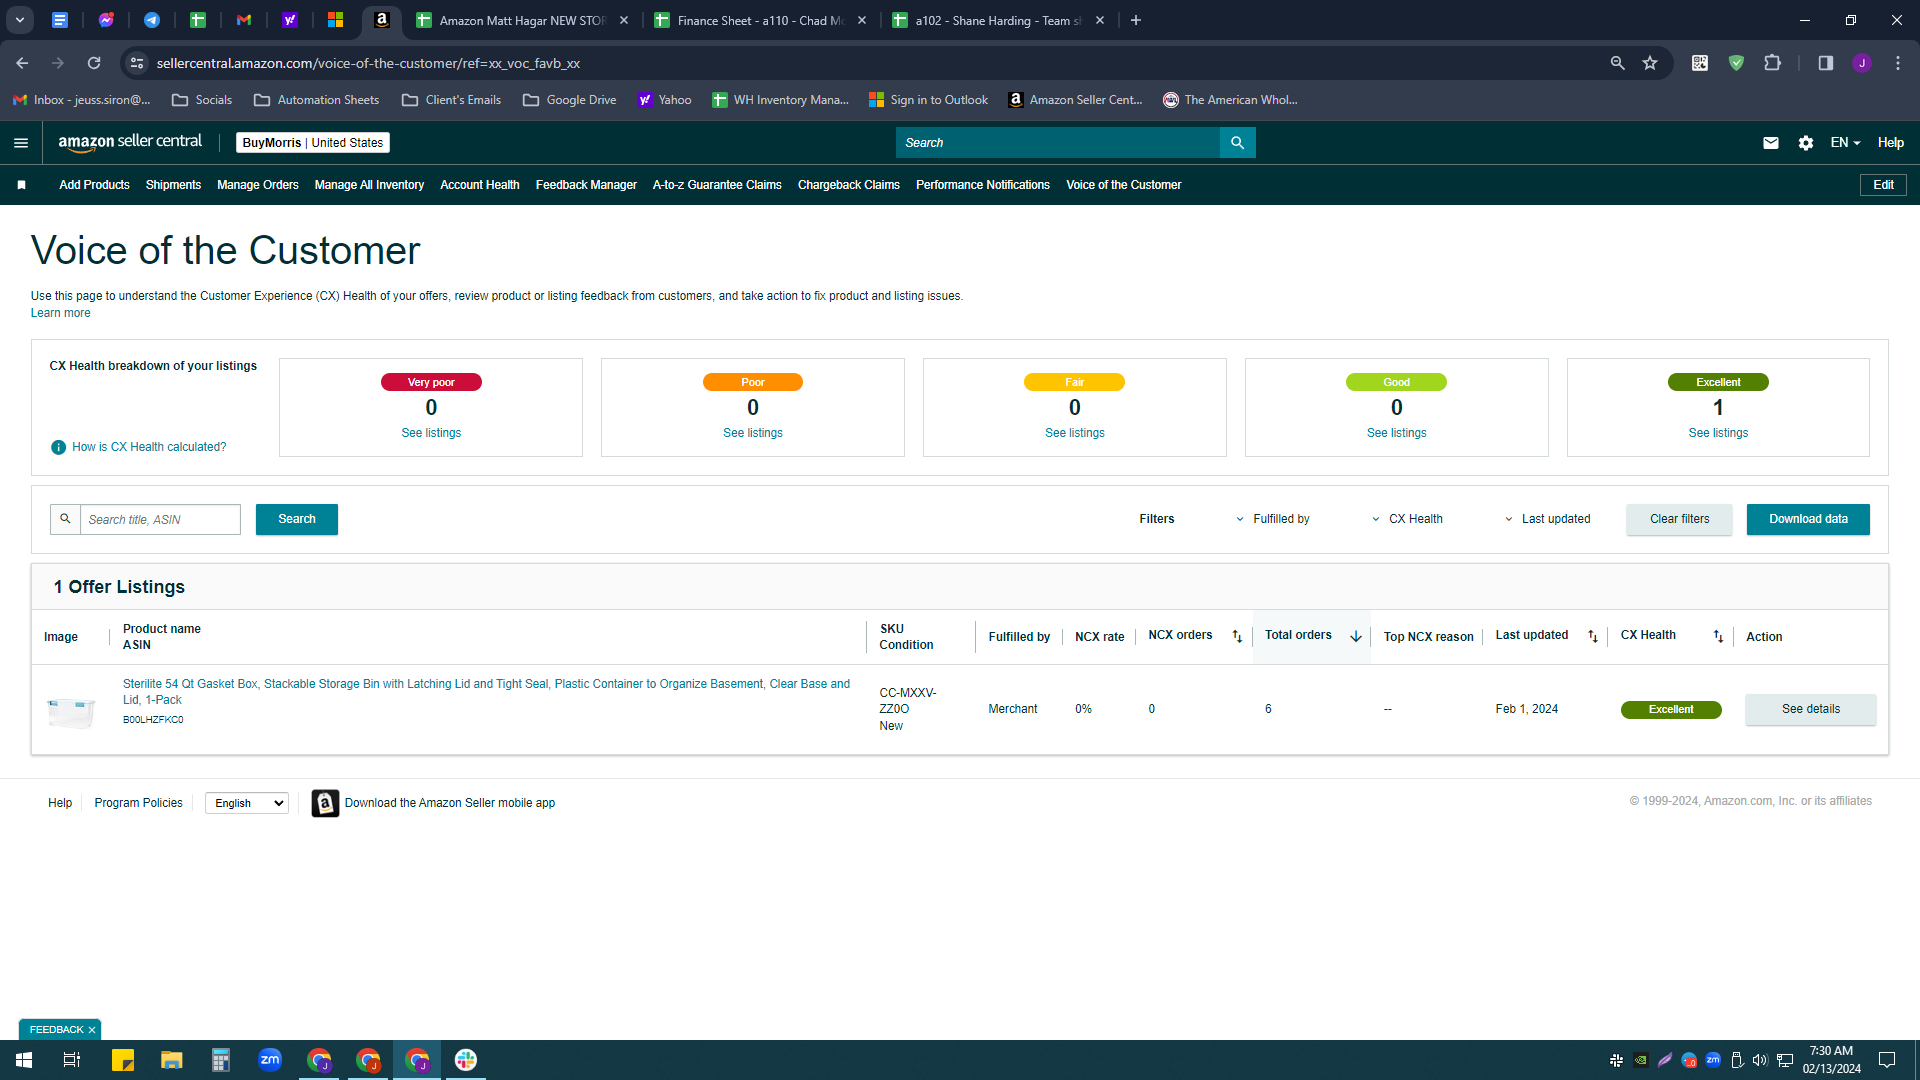Sort by CX Health arrows icon

point(1718,636)
